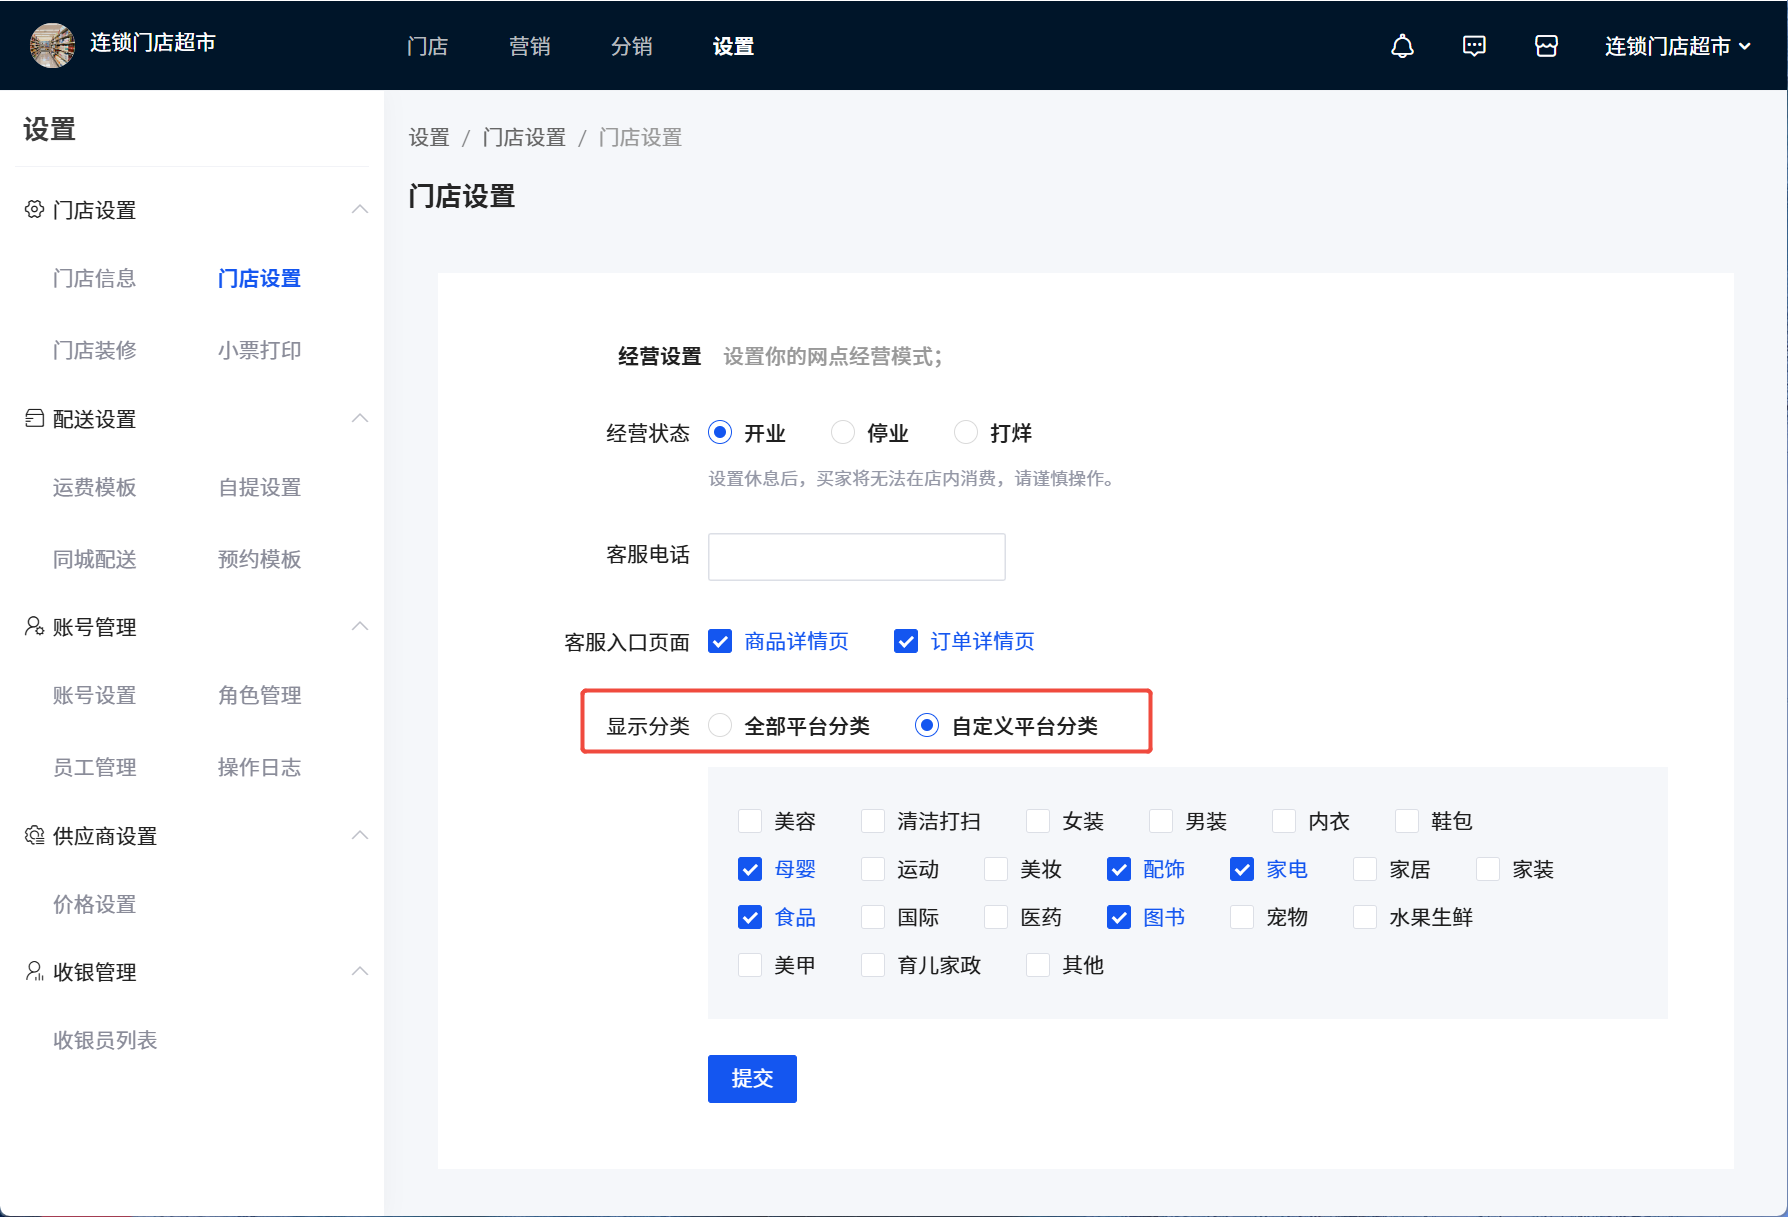Click the store avatar logo

pyautogui.click(x=52, y=45)
